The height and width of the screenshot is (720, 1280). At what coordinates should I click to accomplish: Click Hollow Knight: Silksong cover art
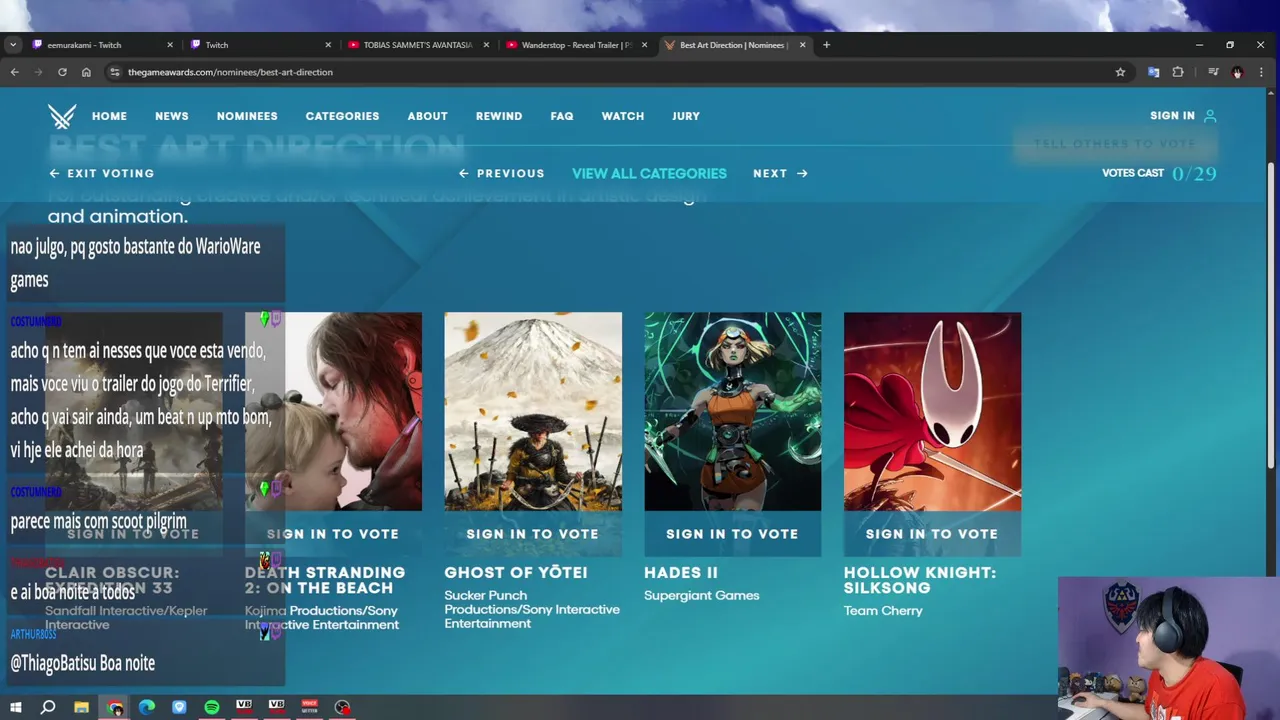click(932, 411)
